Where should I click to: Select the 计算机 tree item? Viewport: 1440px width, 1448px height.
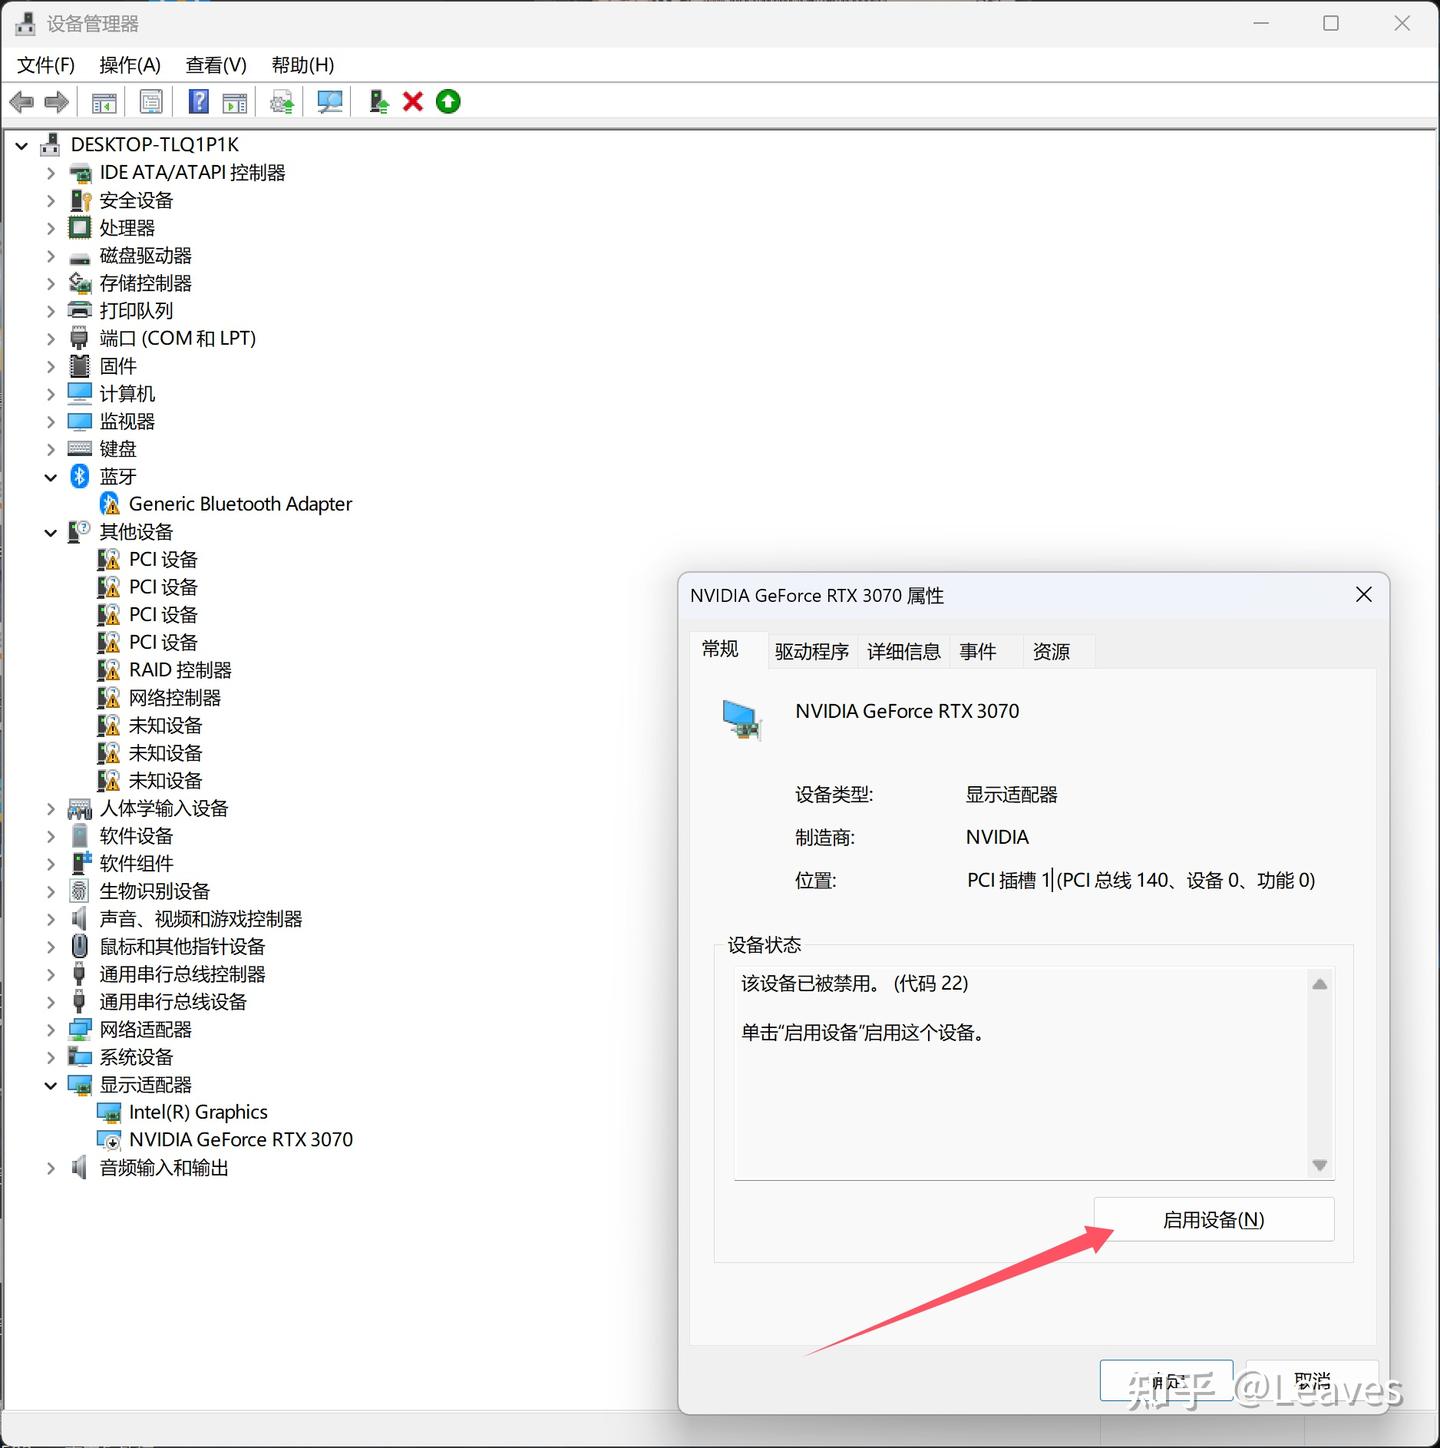pyautogui.click(x=127, y=394)
